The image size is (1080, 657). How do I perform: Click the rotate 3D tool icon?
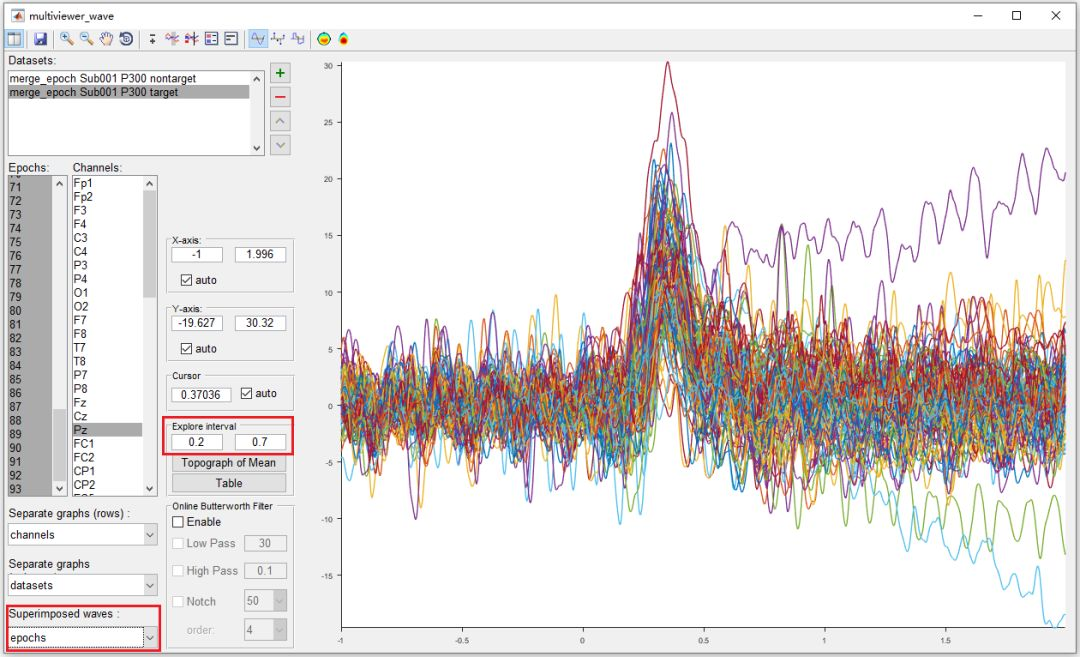(126, 39)
